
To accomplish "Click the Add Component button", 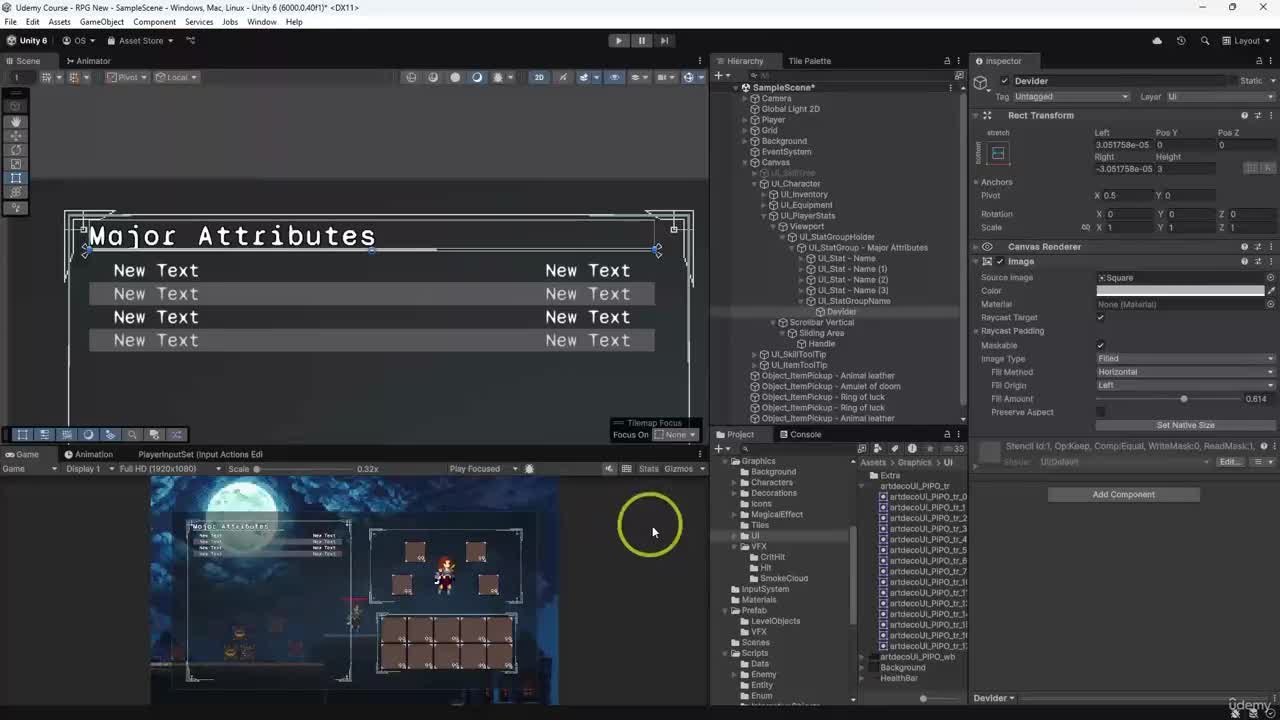I will tap(1123, 494).
